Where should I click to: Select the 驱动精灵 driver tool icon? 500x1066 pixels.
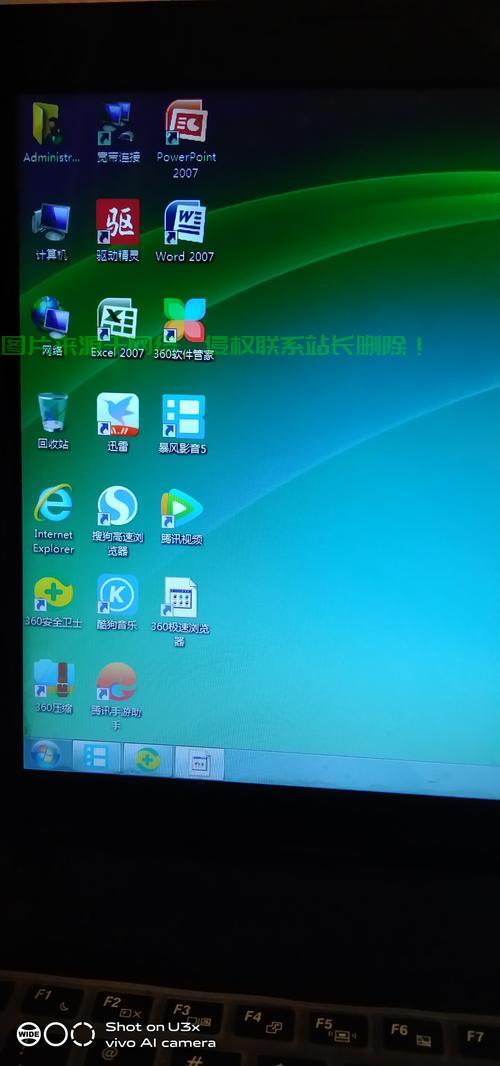(x=118, y=222)
